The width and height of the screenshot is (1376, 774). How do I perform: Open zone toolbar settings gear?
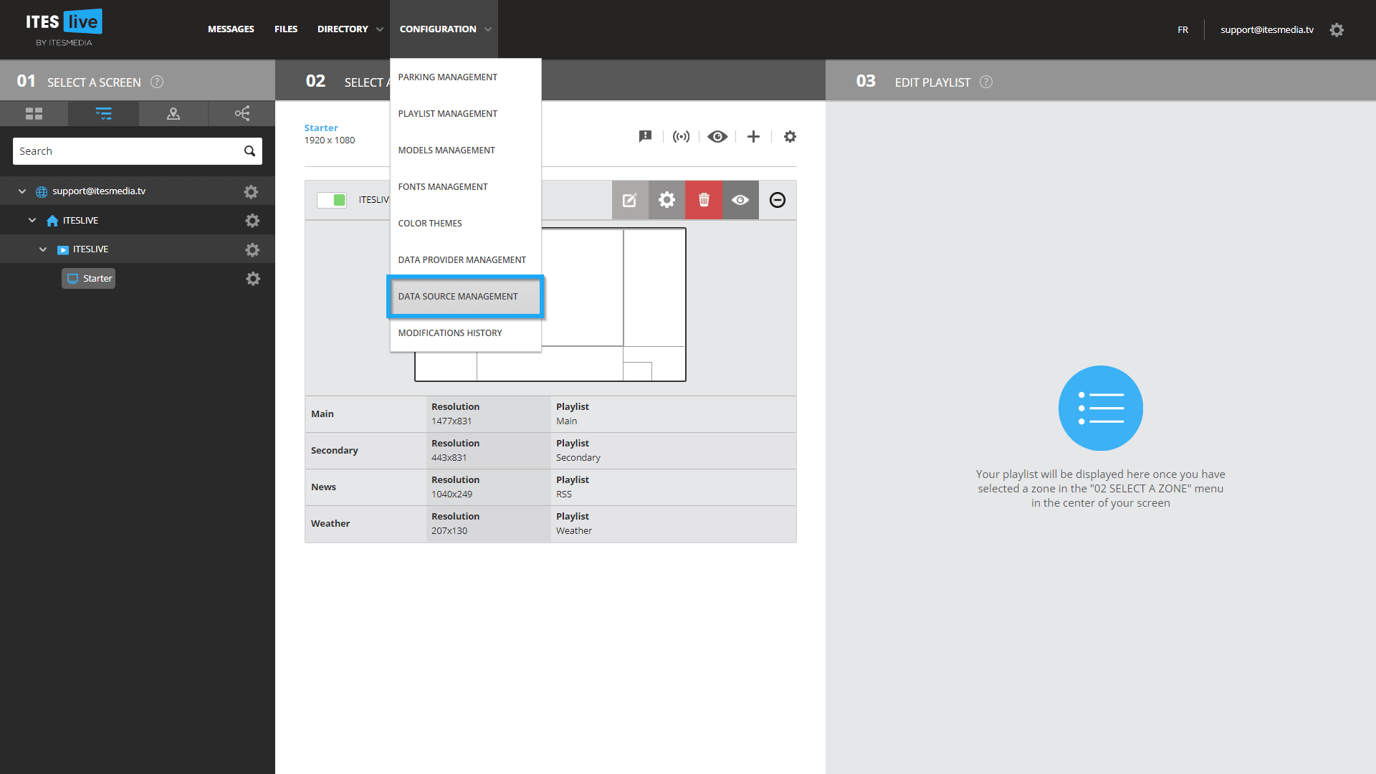click(790, 137)
